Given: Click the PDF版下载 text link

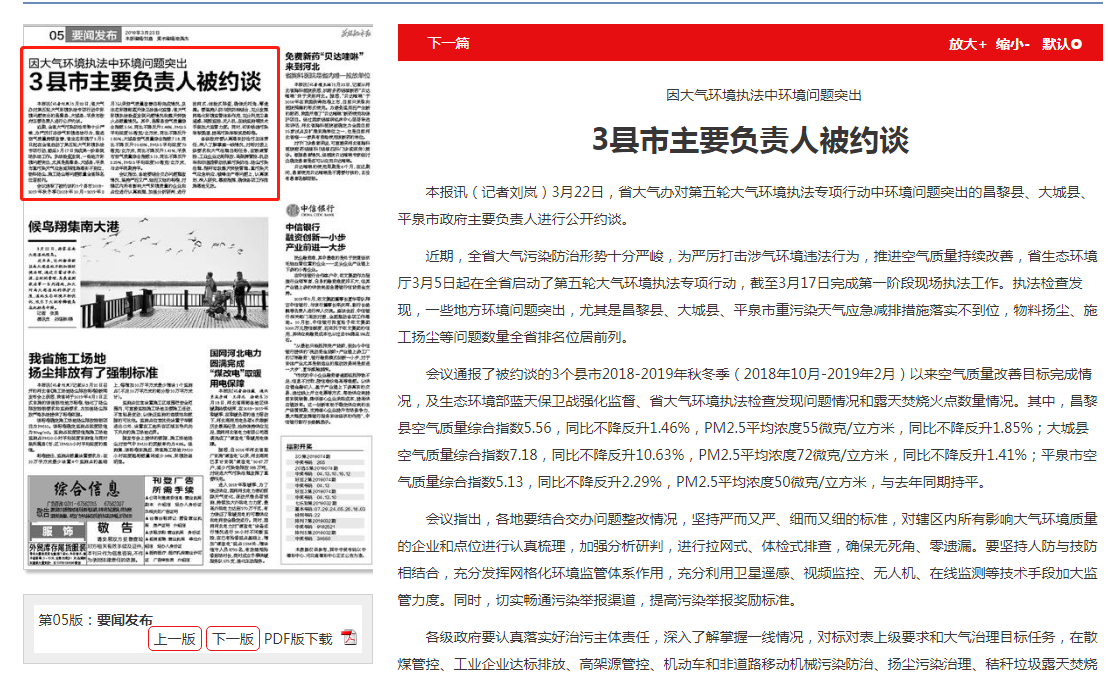Looking at the screenshot, I should click(x=298, y=639).
